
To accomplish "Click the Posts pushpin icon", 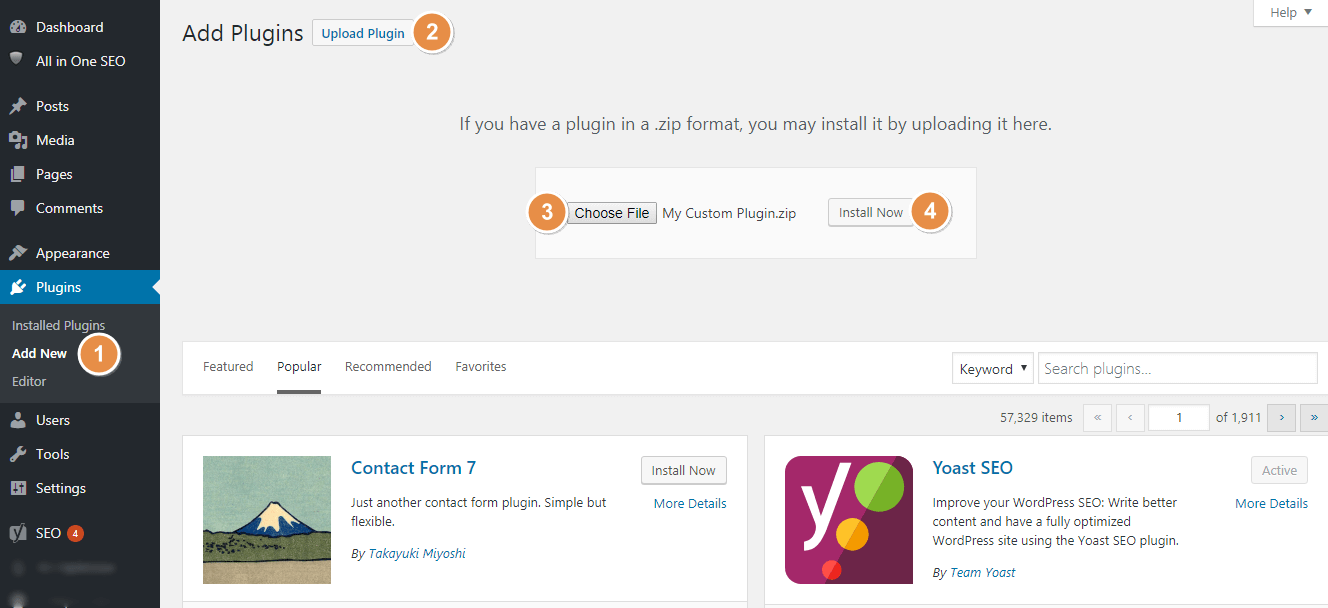I will coord(17,106).
